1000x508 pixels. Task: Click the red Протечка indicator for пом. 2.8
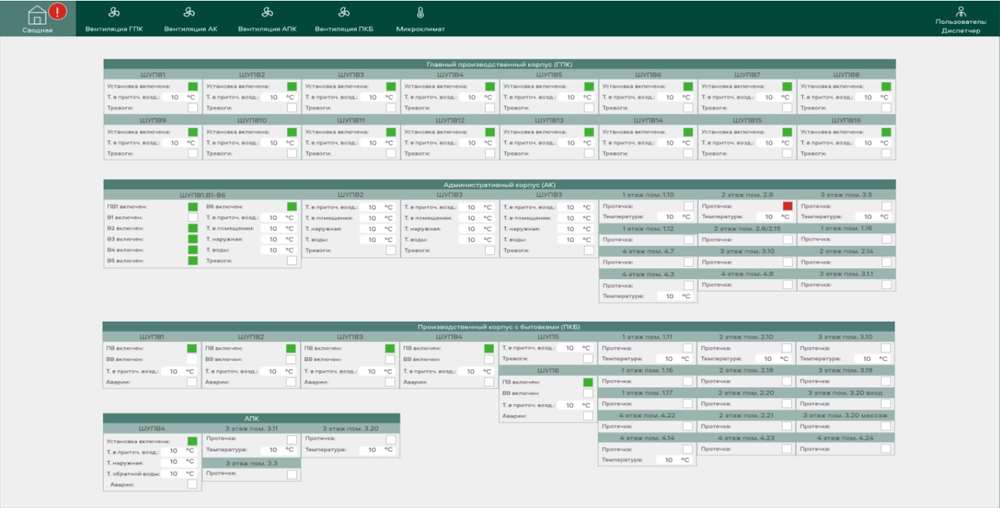click(787, 206)
